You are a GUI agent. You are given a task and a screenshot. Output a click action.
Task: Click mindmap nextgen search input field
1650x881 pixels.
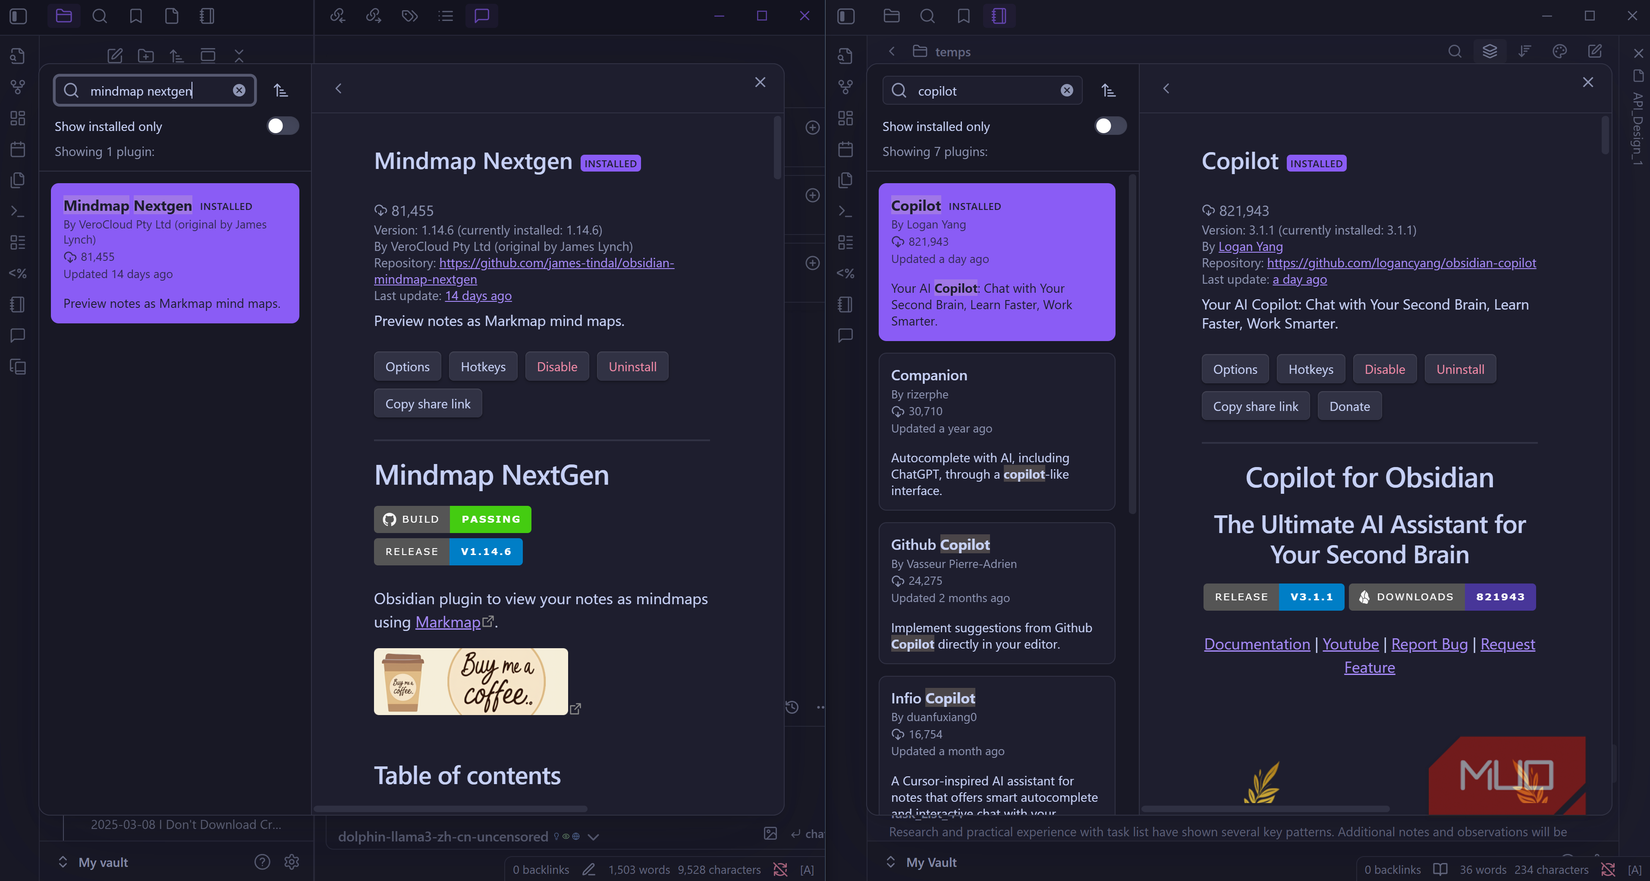pyautogui.click(x=155, y=90)
